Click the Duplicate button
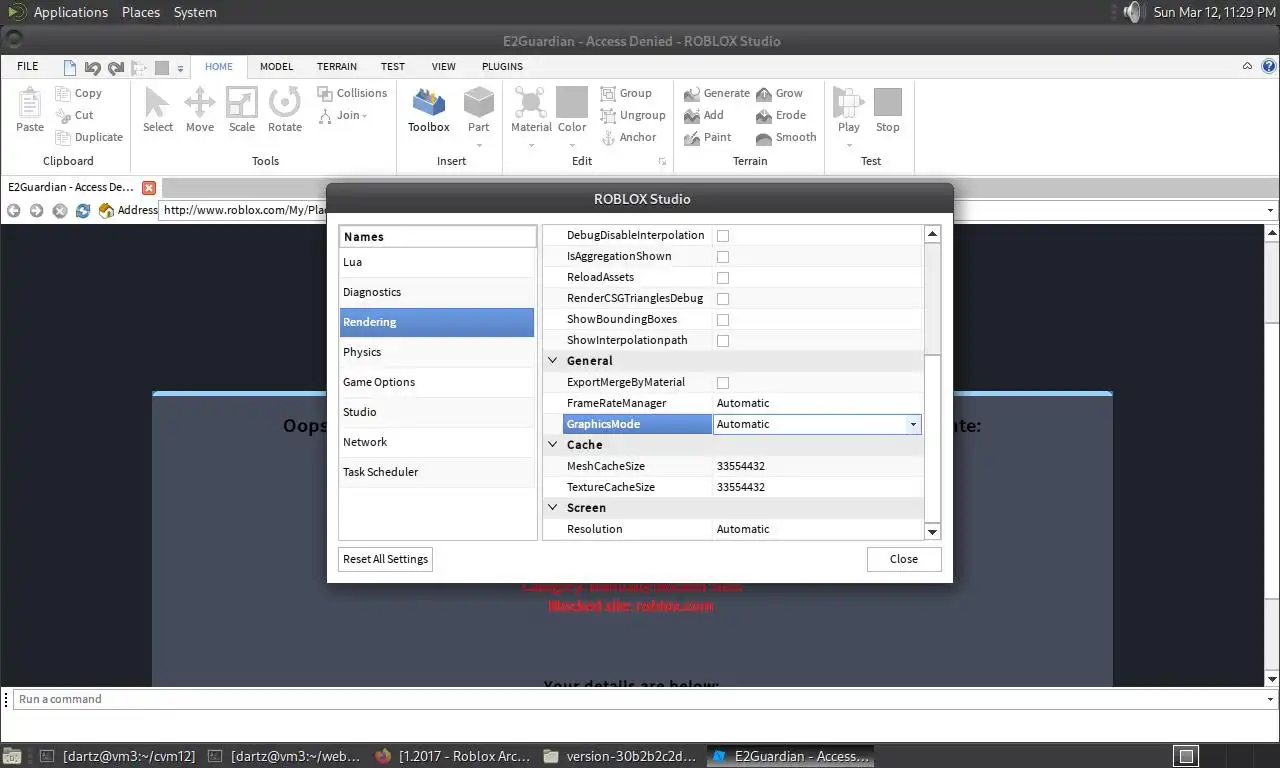 pos(90,137)
